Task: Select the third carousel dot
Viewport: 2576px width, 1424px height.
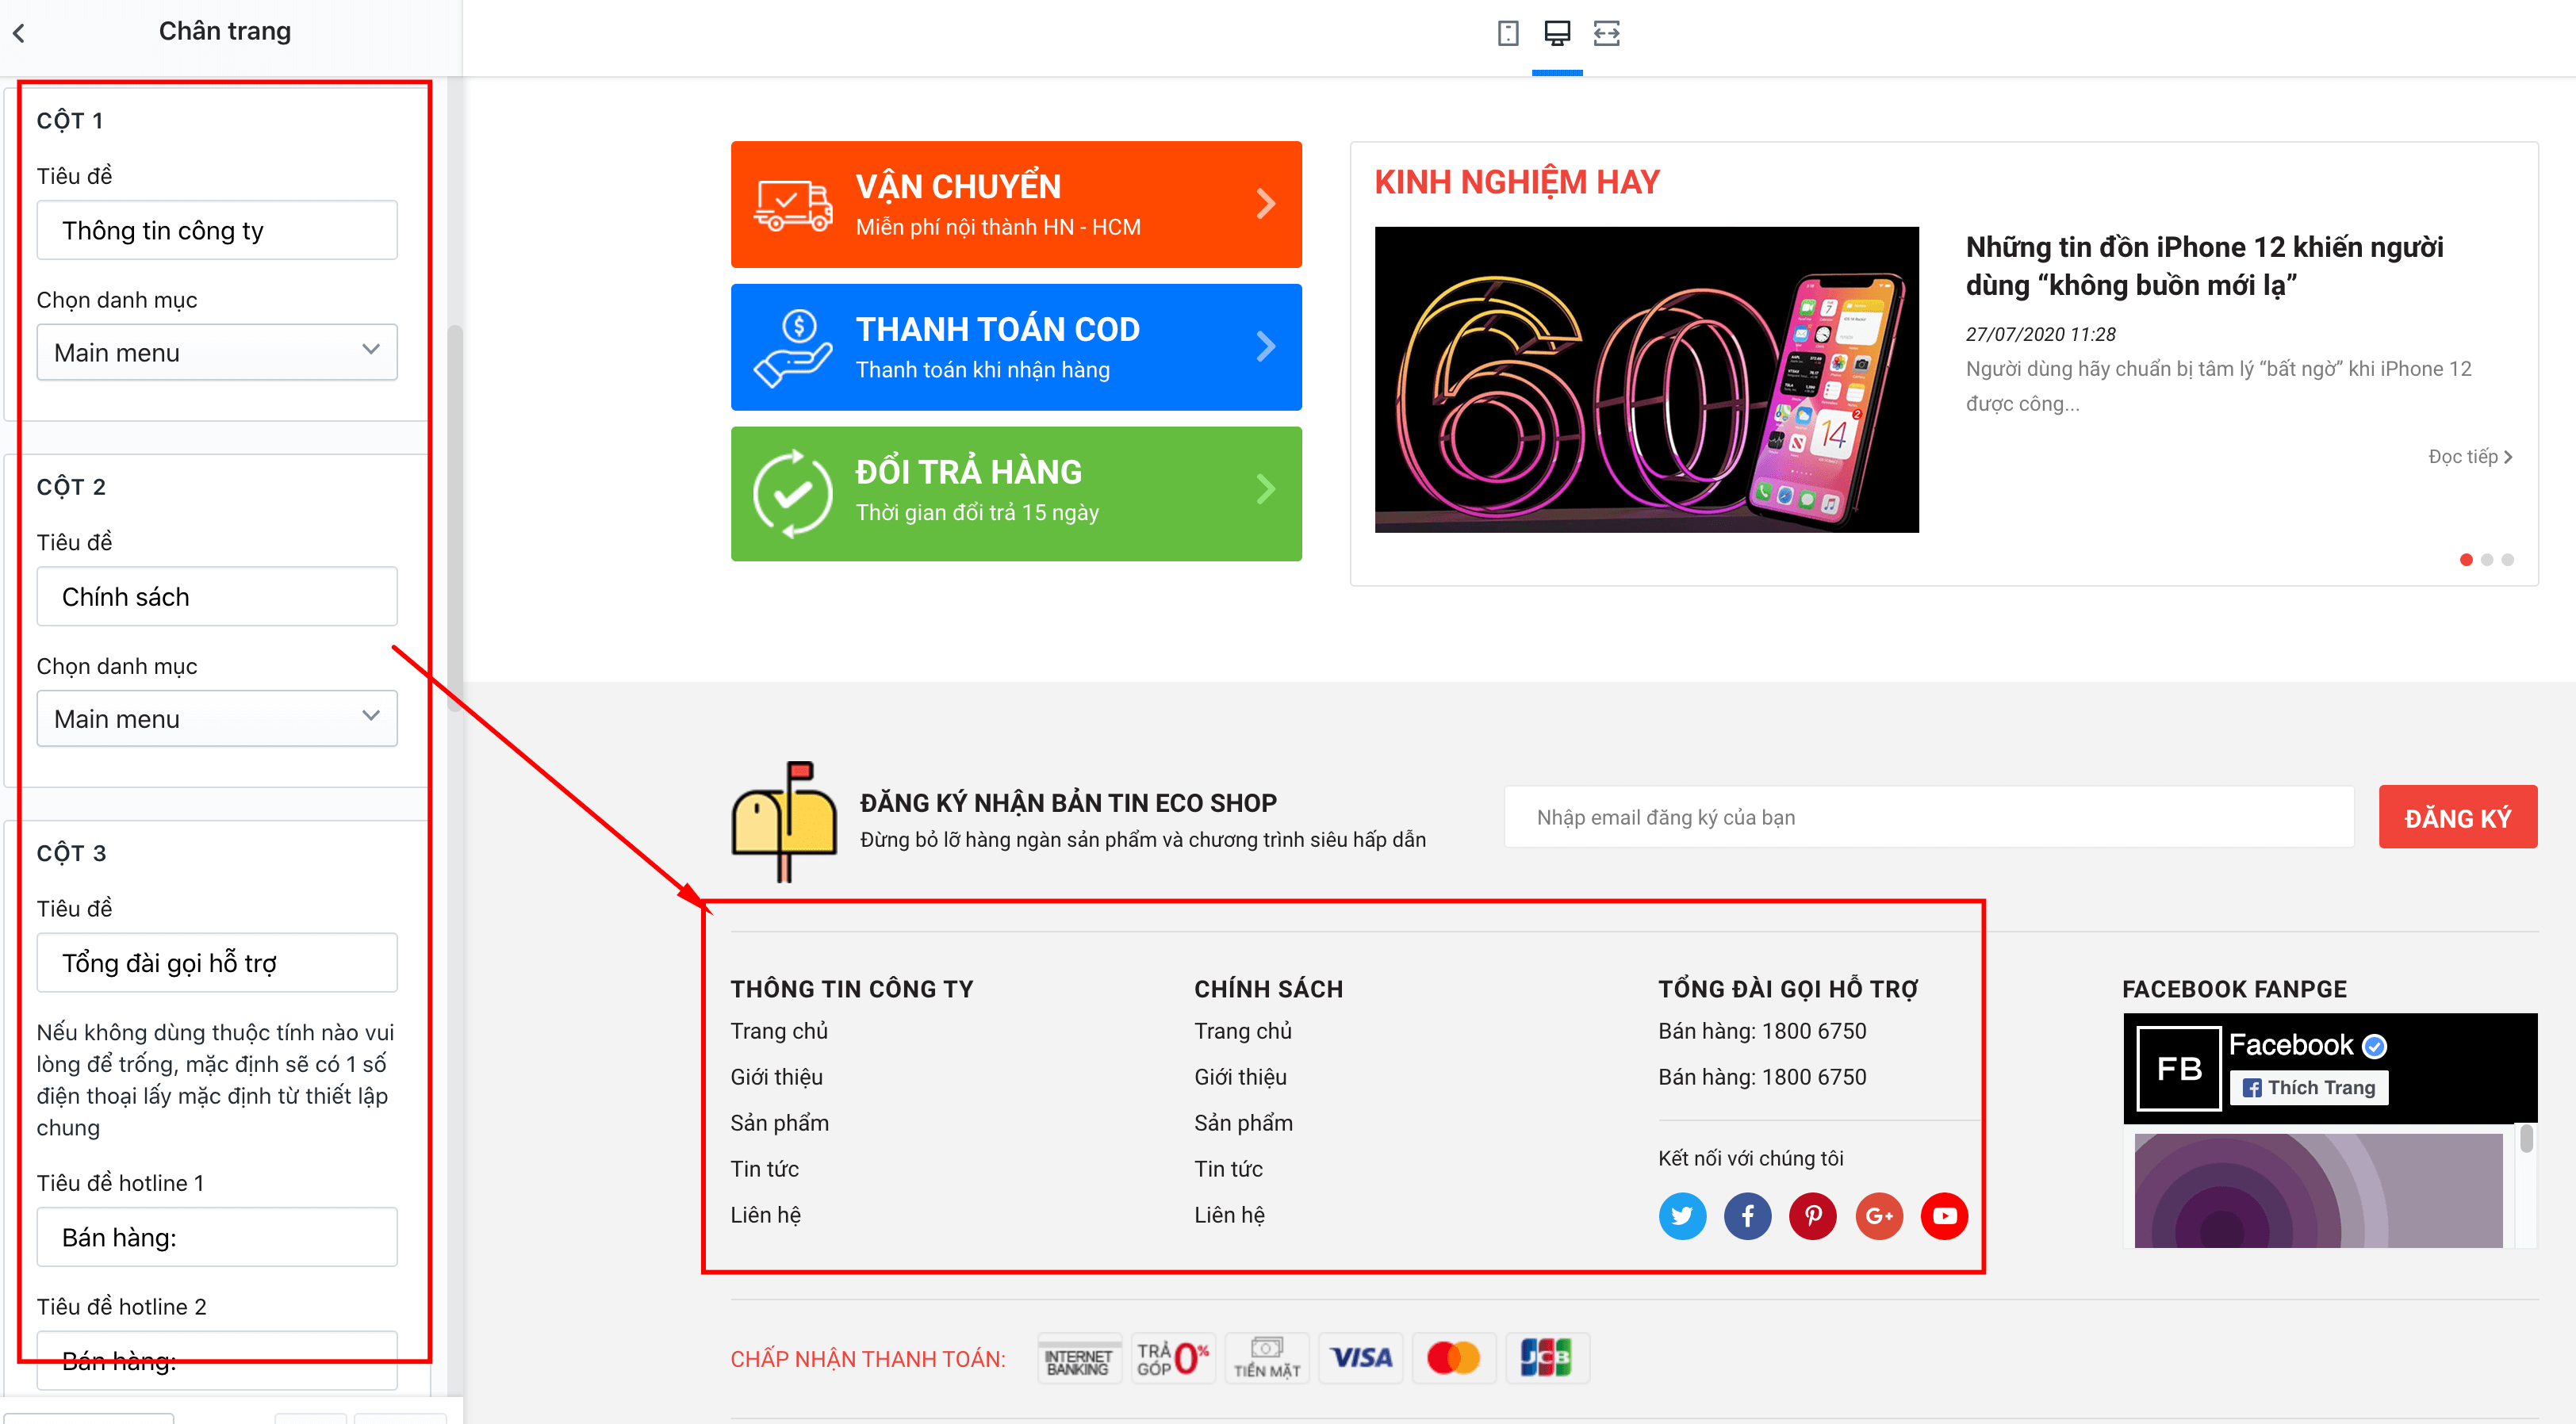Action: tap(2507, 560)
